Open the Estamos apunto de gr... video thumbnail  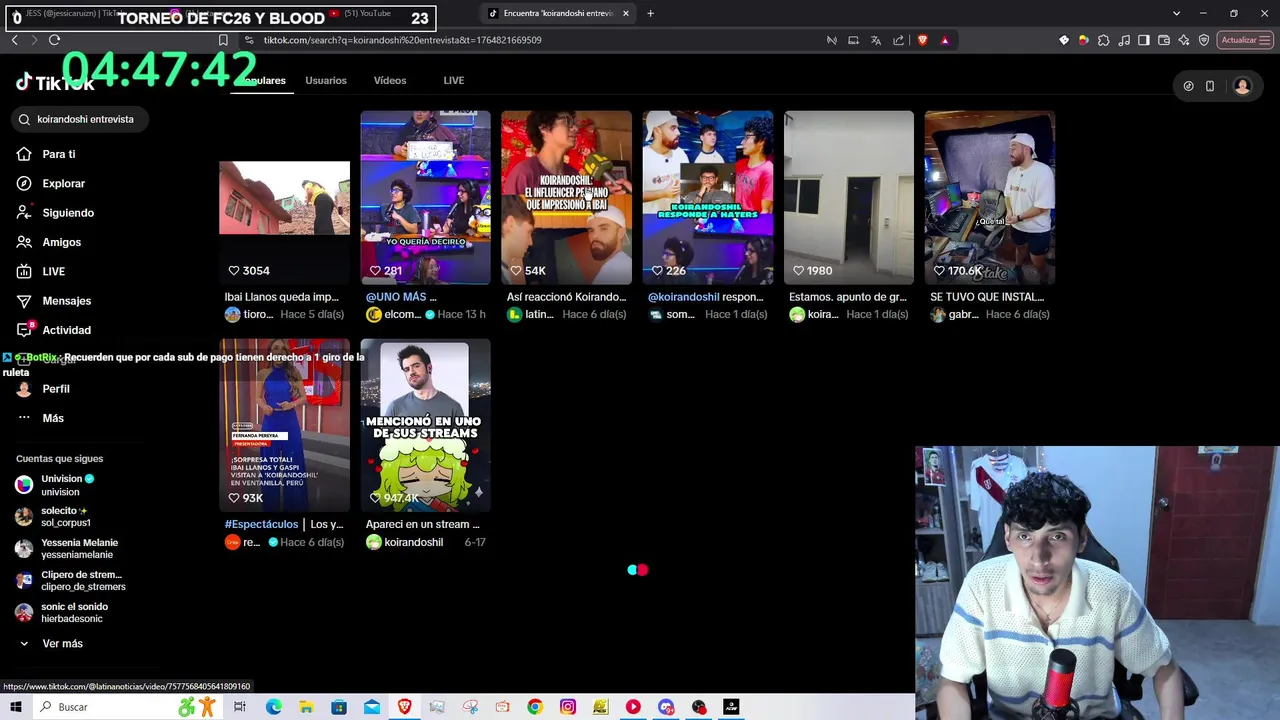click(848, 198)
